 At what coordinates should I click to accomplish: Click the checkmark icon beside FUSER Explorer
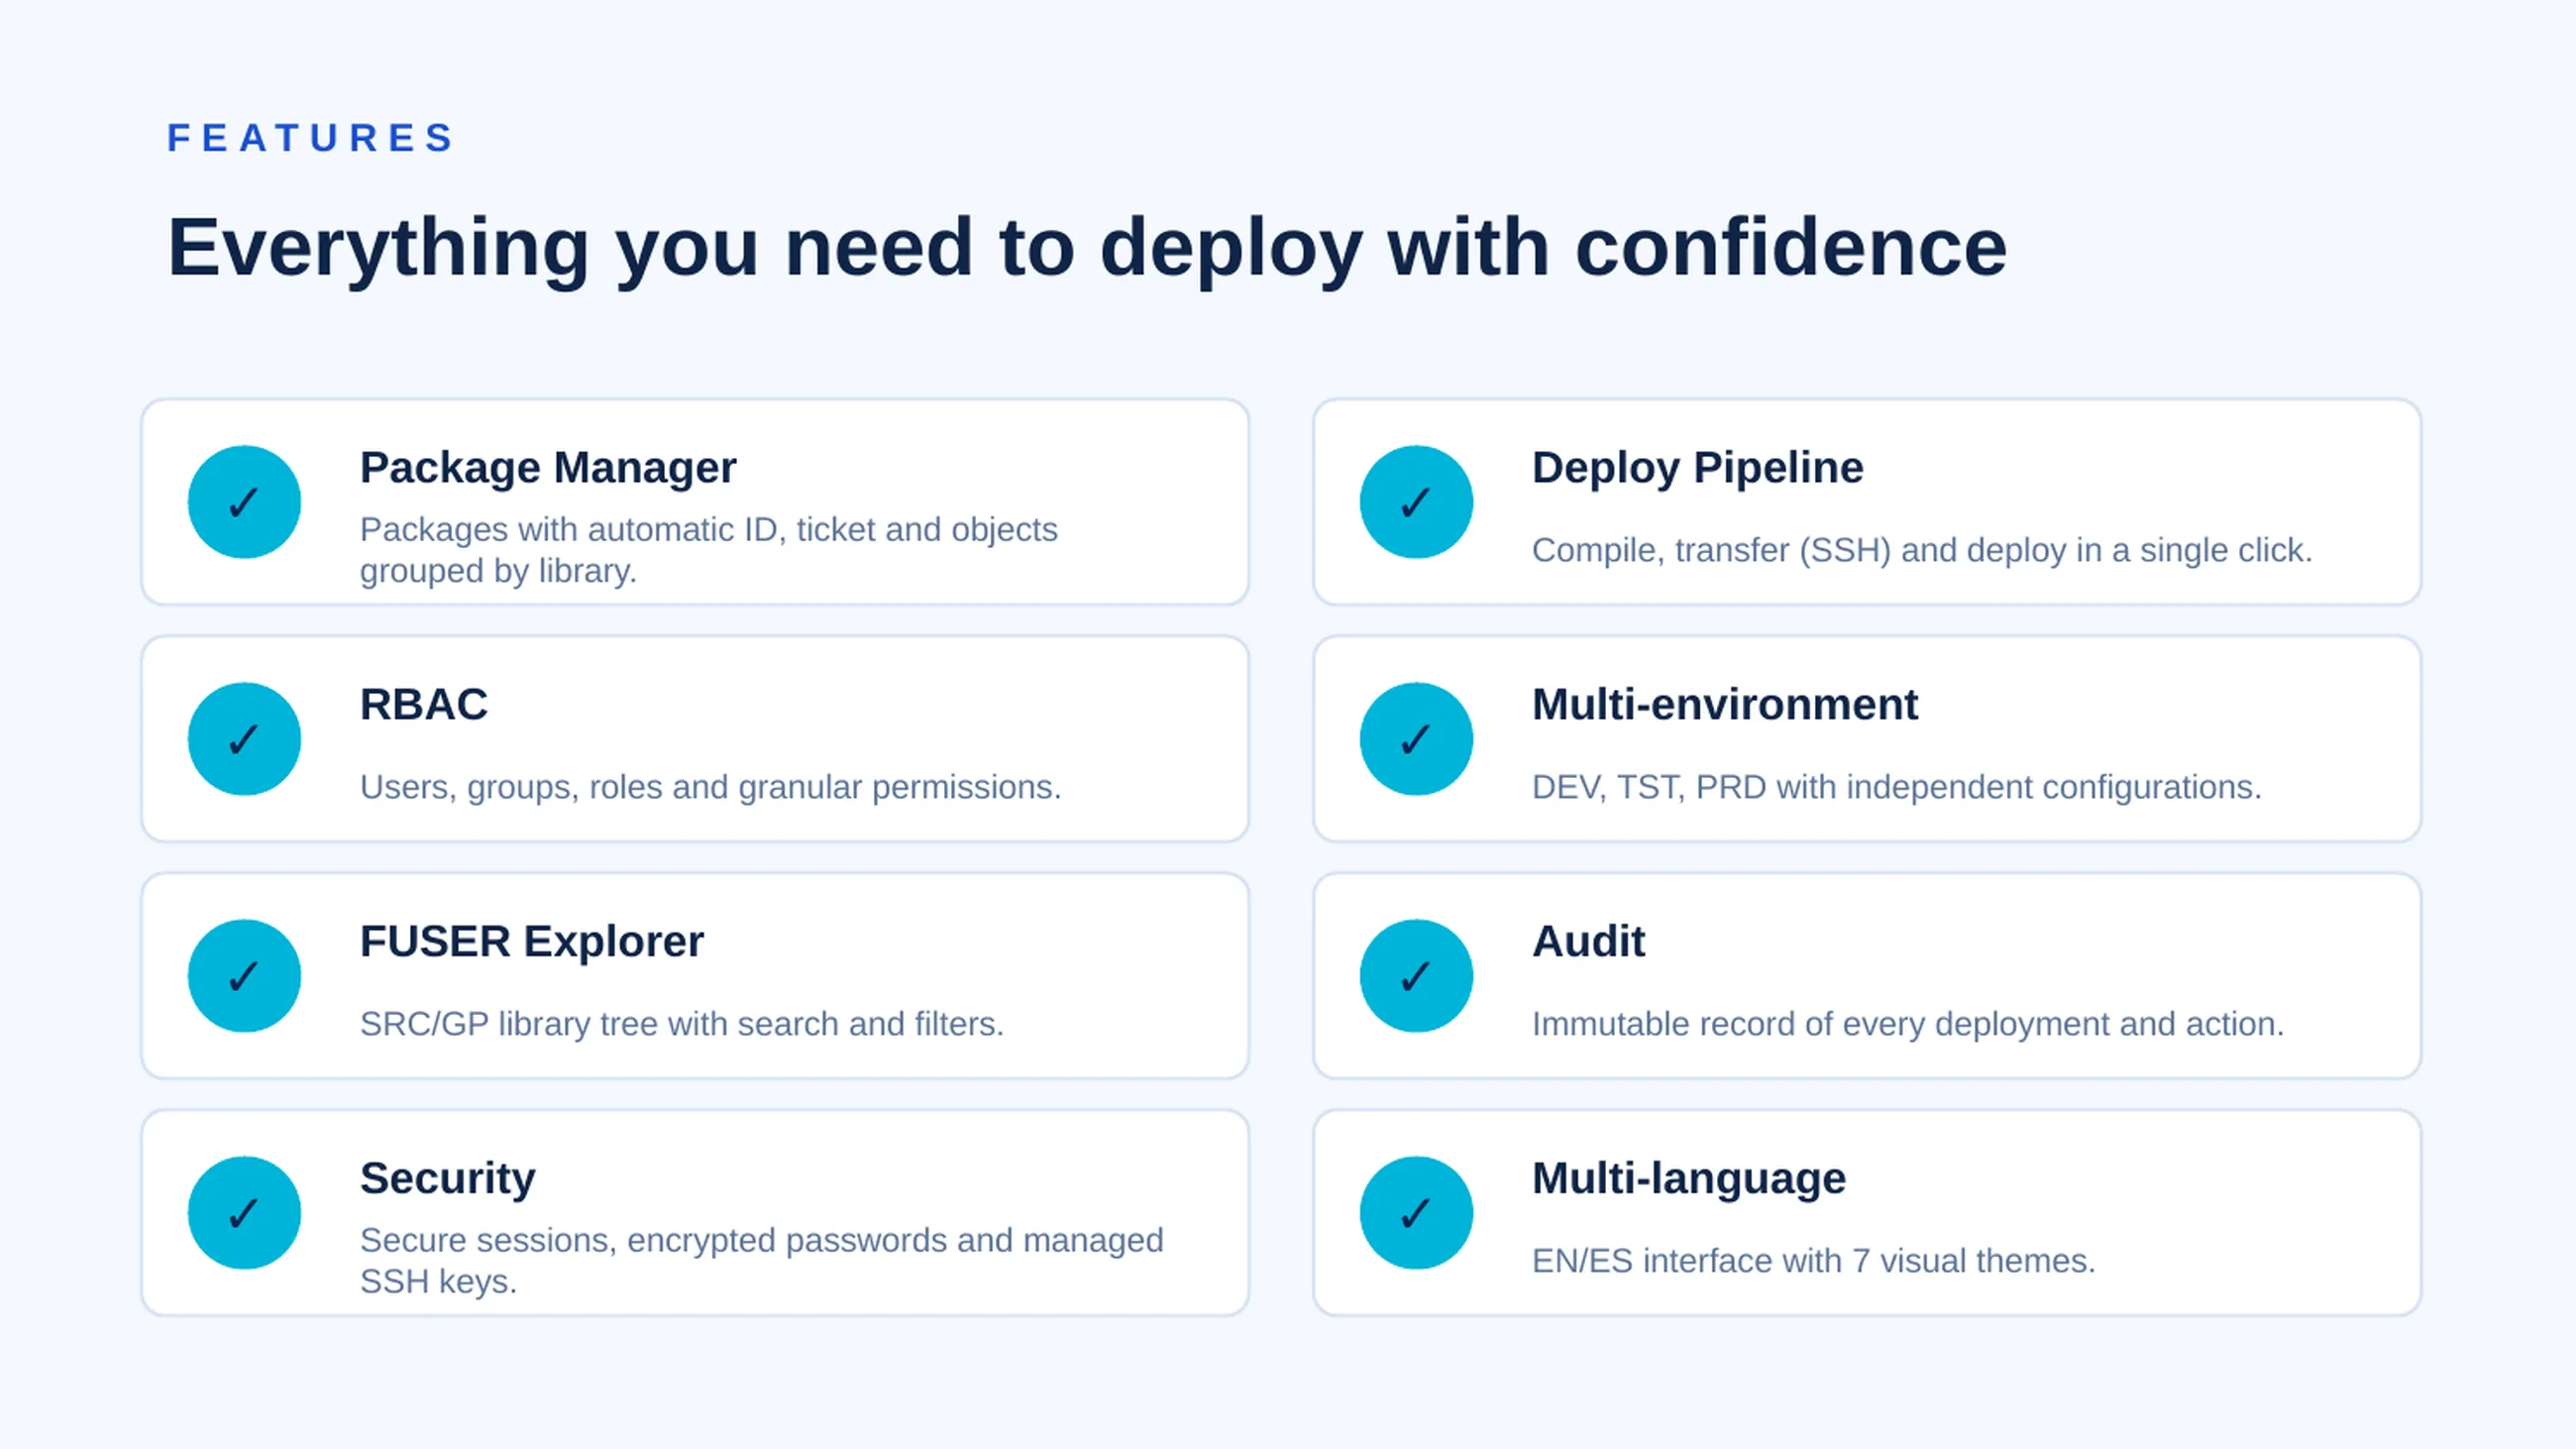[244, 976]
